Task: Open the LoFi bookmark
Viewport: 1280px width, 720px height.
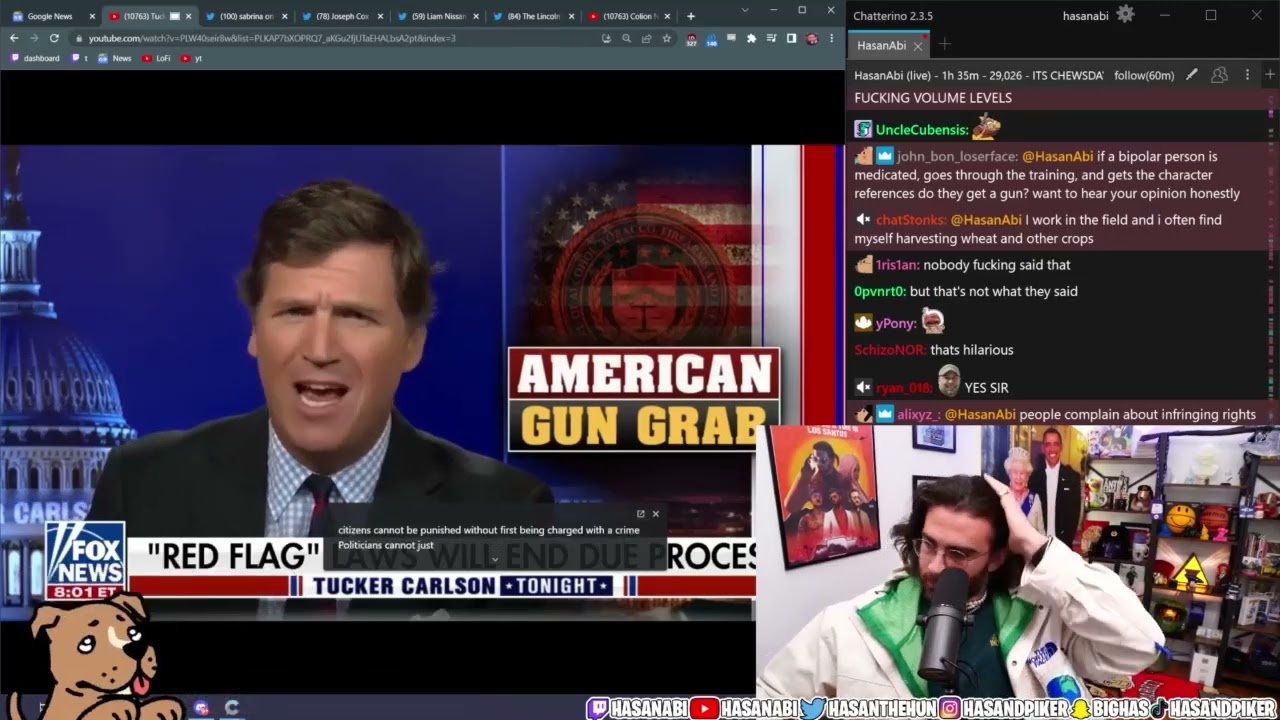Action: point(156,58)
